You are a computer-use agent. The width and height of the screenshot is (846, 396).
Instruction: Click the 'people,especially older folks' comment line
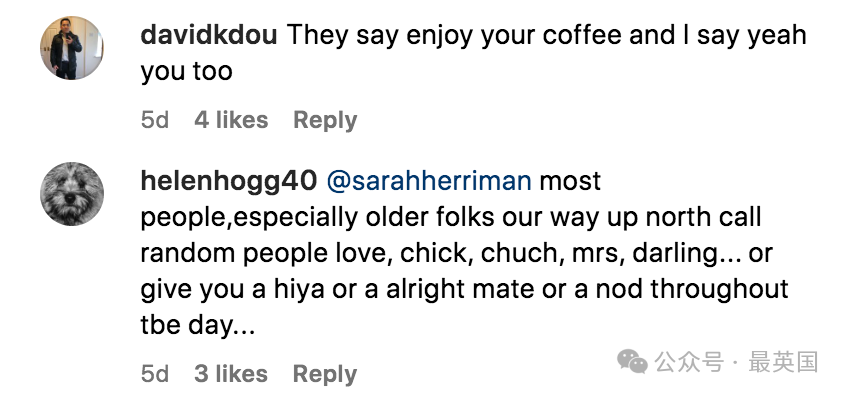451,217
